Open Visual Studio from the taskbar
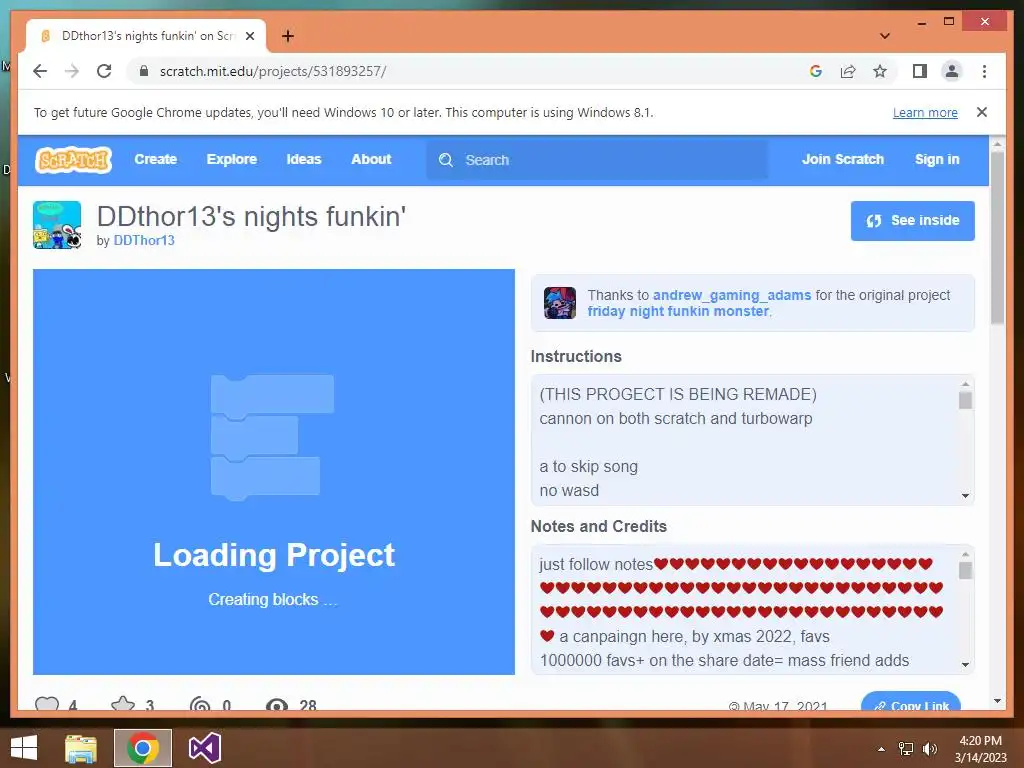Screen dimensions: 1024x768 point(204,748)
